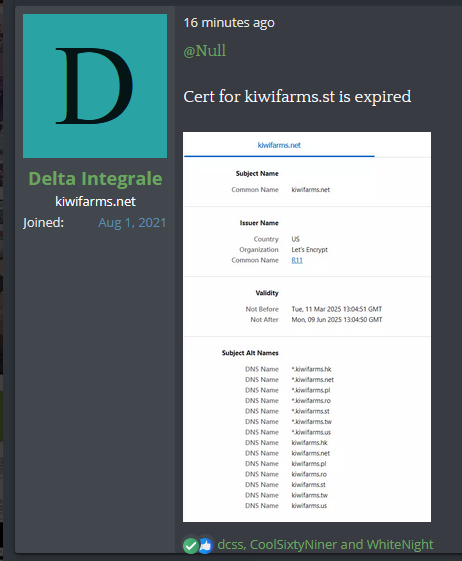Click the green checkmark reaction icon
Image resolution: width=462 pixels, height=561 pixels.
[191, 546]
